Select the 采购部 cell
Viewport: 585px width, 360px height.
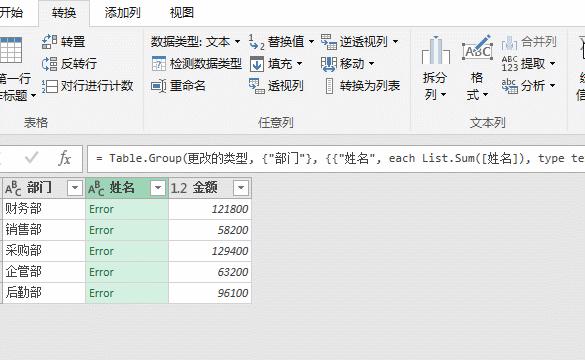(x=44, y=251)
